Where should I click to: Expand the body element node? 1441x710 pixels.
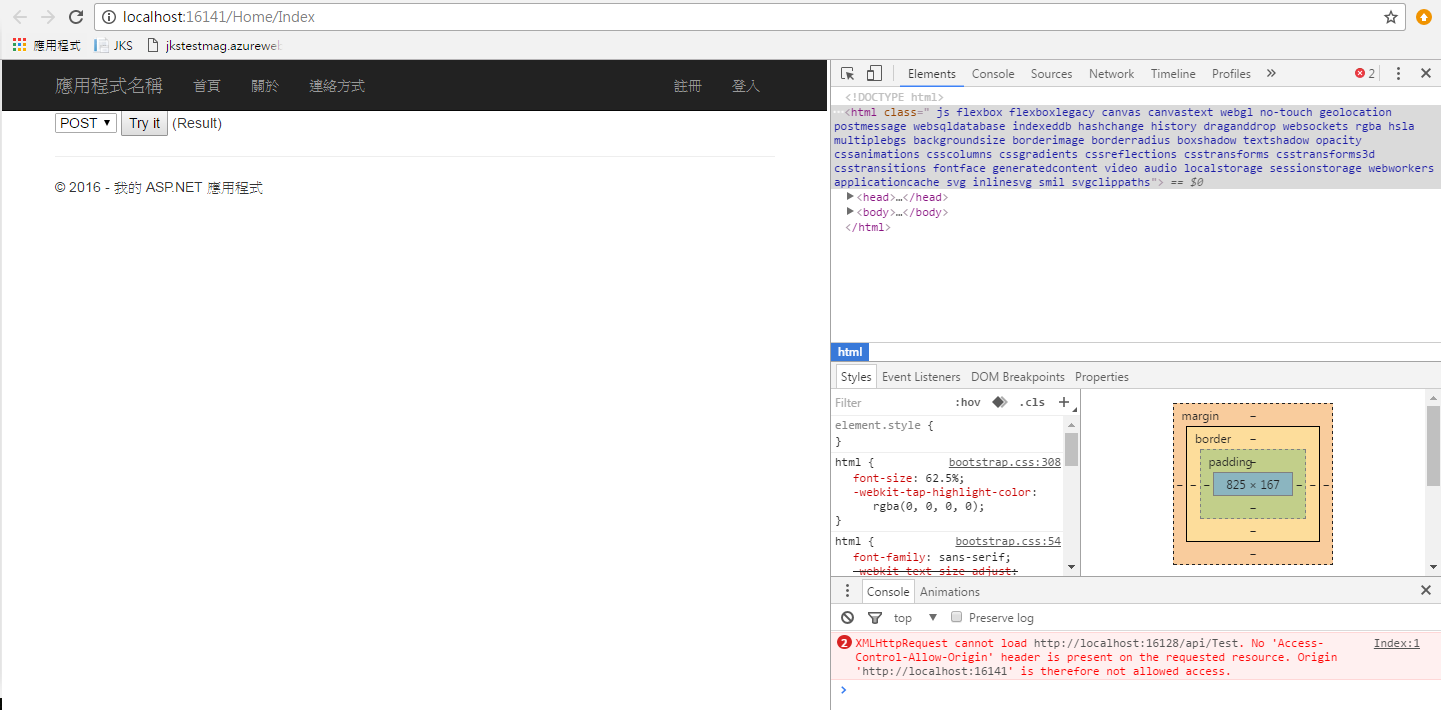pyautogui.click(x=850, y=212)
